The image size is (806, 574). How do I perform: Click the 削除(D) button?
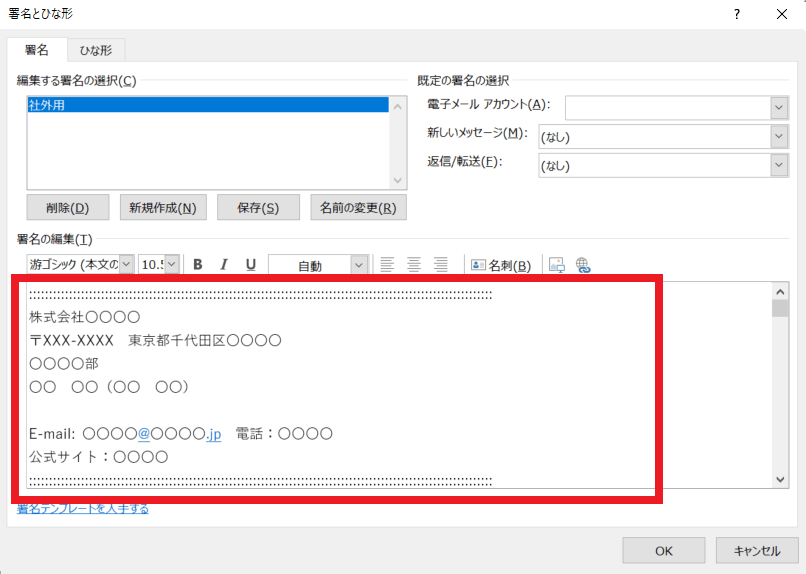coord(67,208)
